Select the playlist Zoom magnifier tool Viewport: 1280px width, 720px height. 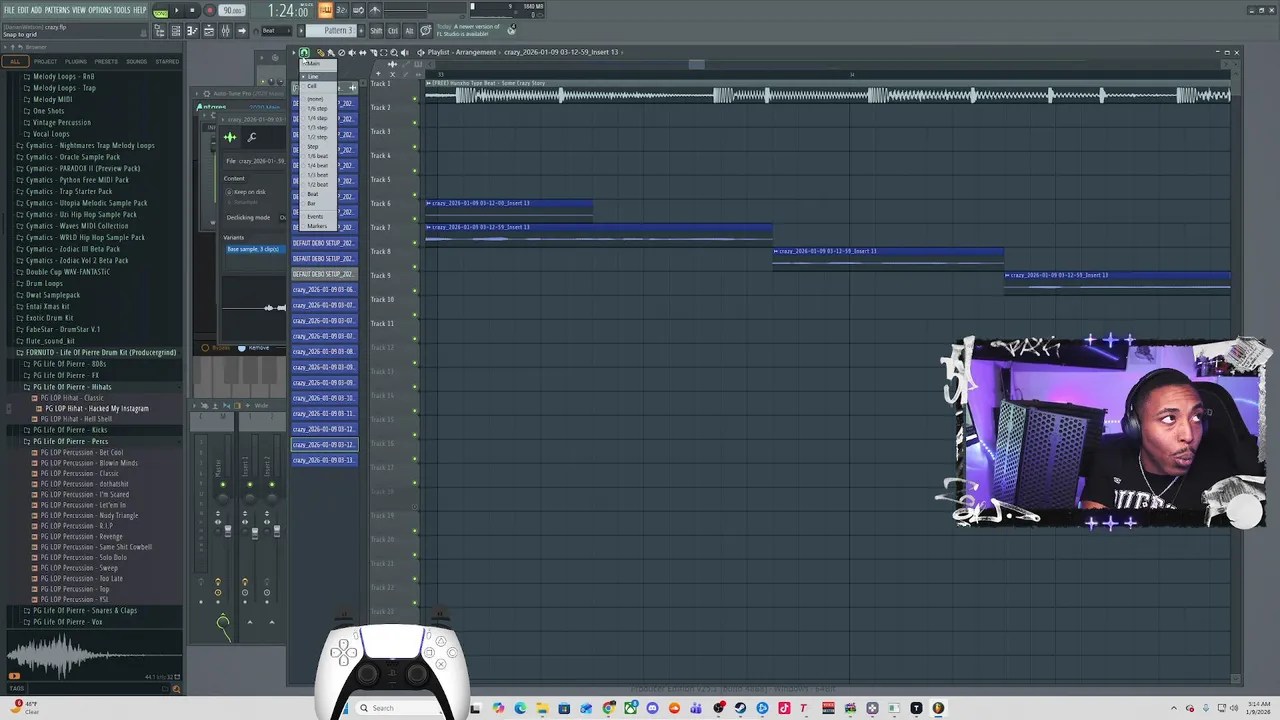394,52
